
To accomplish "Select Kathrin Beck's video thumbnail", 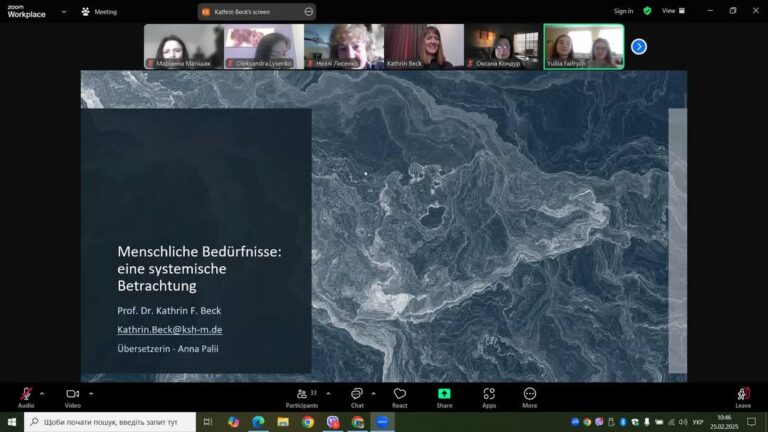I will [424, 47].
